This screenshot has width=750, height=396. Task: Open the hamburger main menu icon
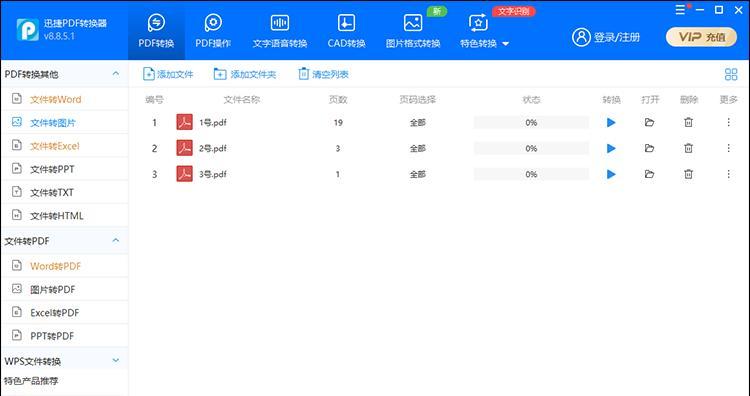click(x=680, y=10)
